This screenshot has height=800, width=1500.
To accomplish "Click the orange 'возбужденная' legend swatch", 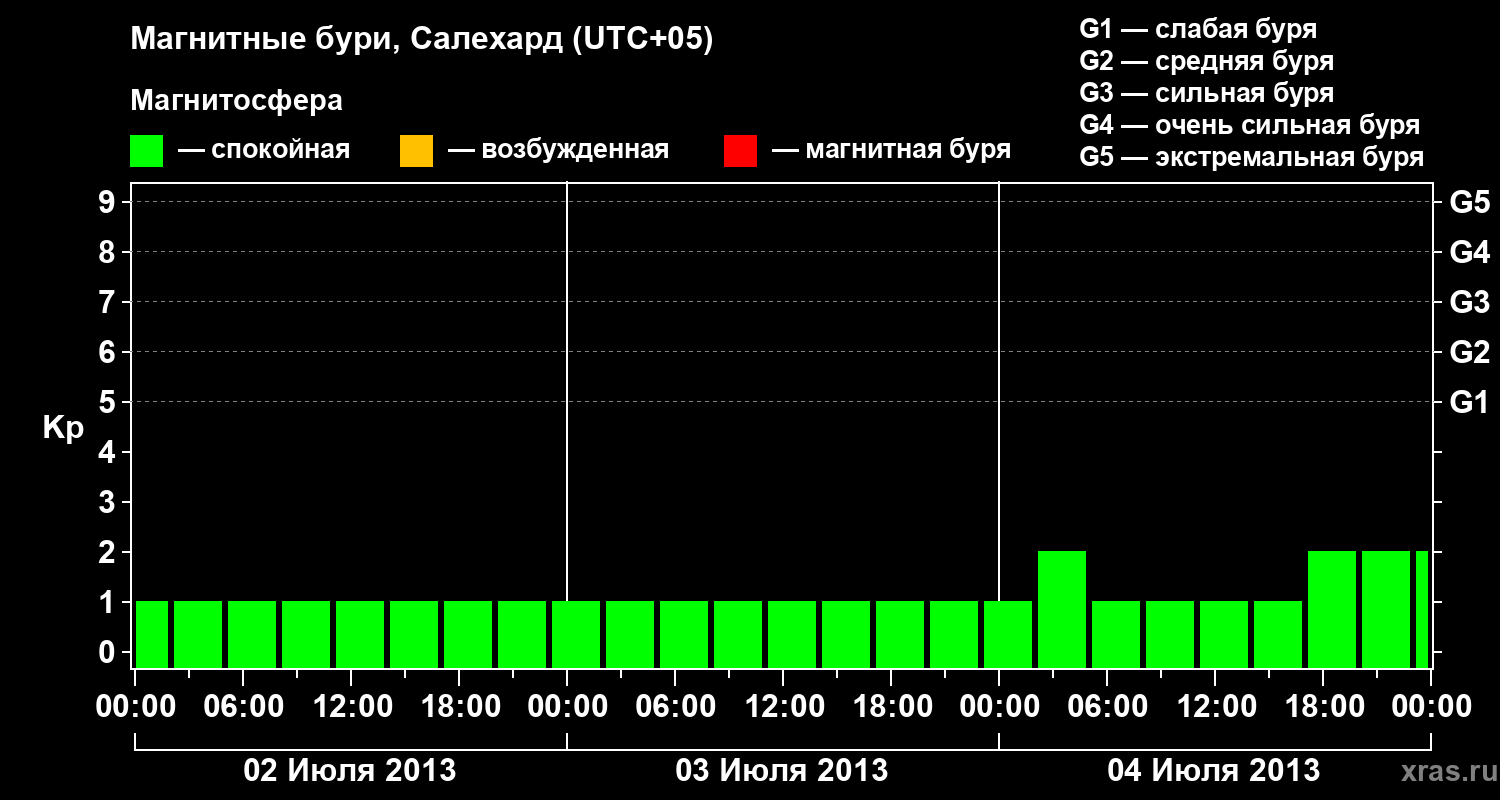I will [416, 151].
